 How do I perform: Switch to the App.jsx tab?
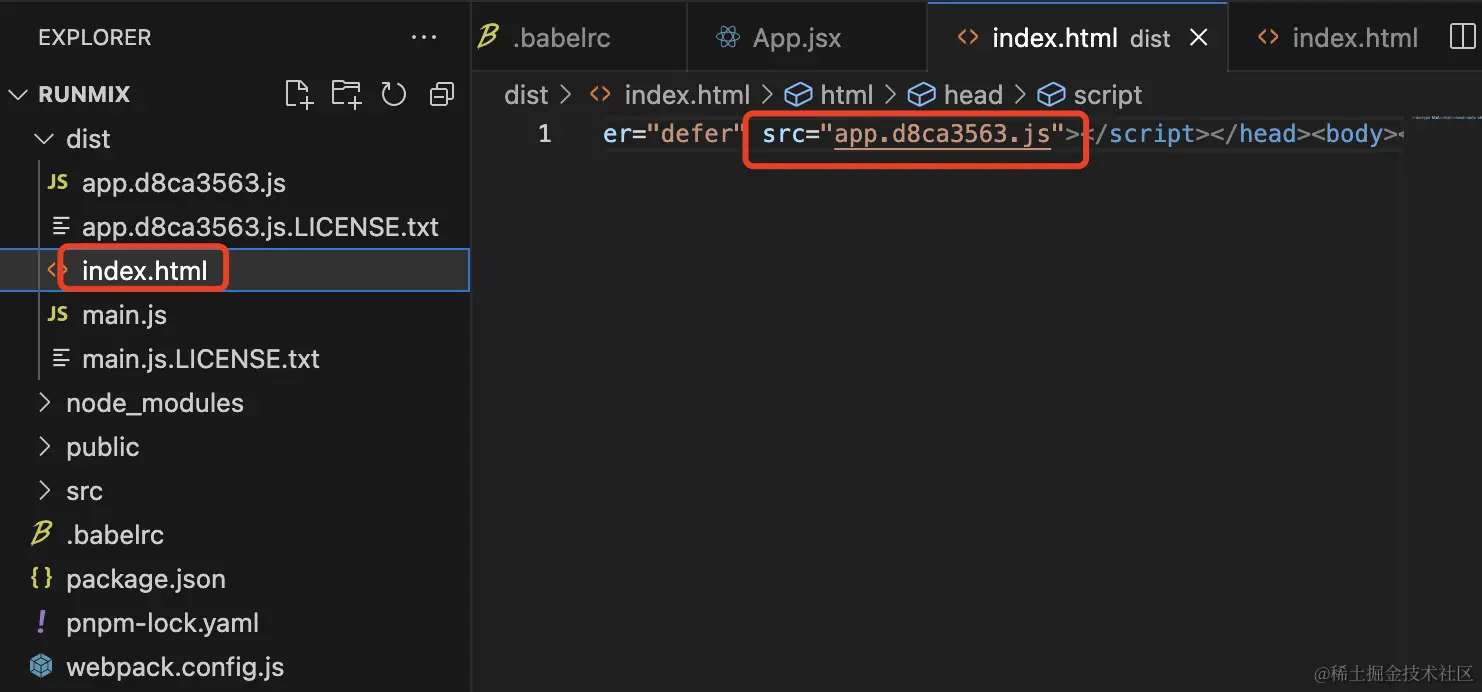point(807,37)
